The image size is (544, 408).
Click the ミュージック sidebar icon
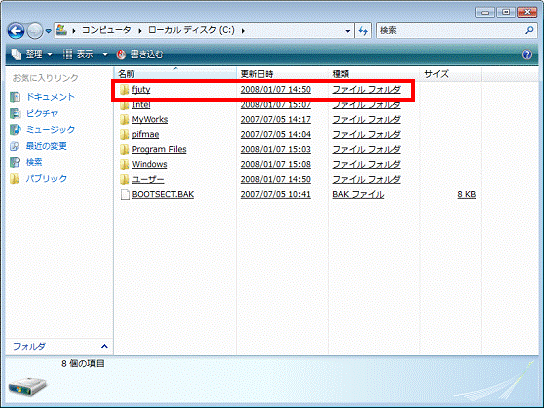[x=15, y=130]
